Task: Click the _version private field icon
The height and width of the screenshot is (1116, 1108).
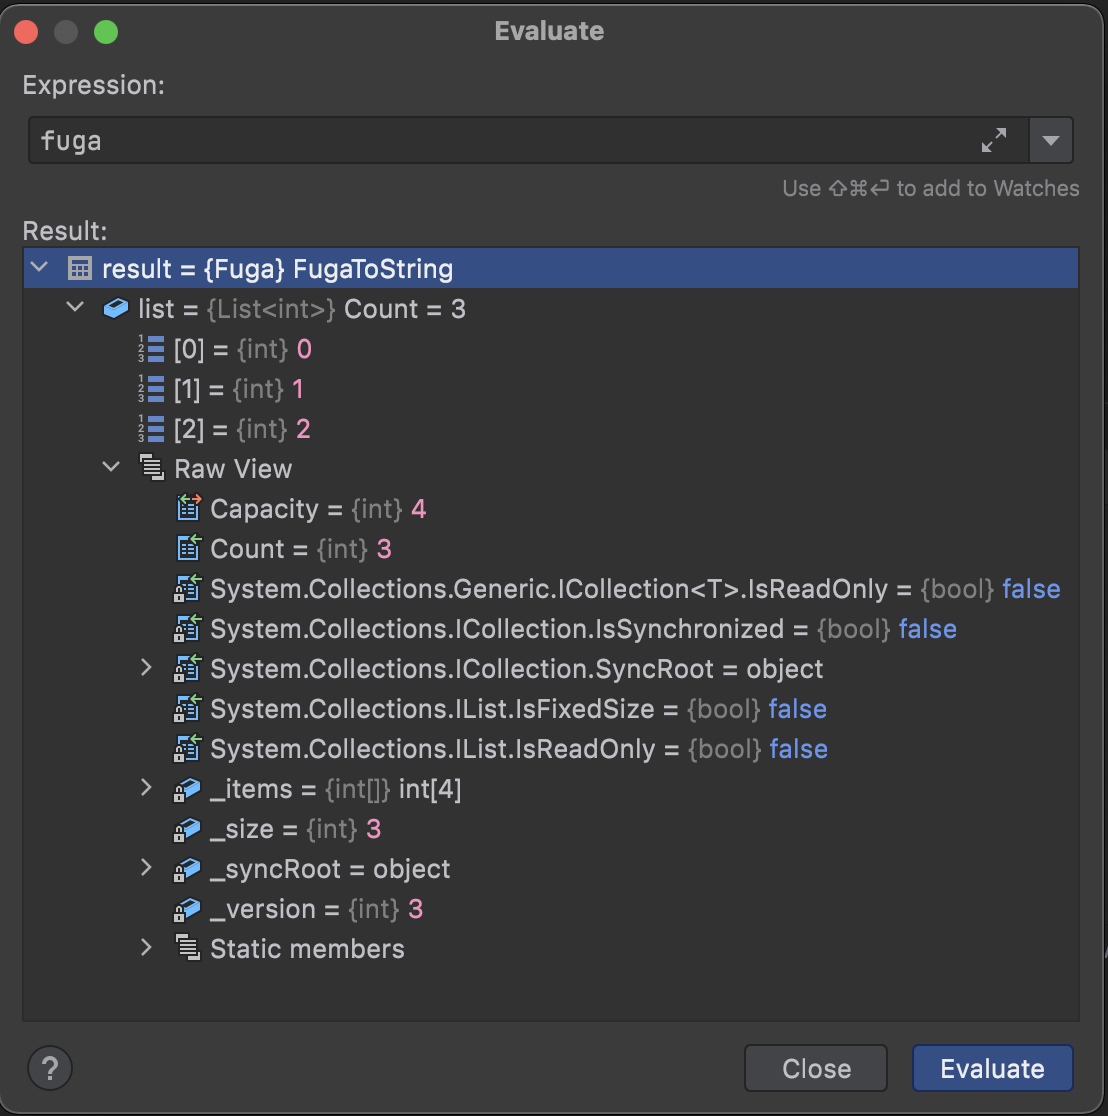Action: [188, 908]
